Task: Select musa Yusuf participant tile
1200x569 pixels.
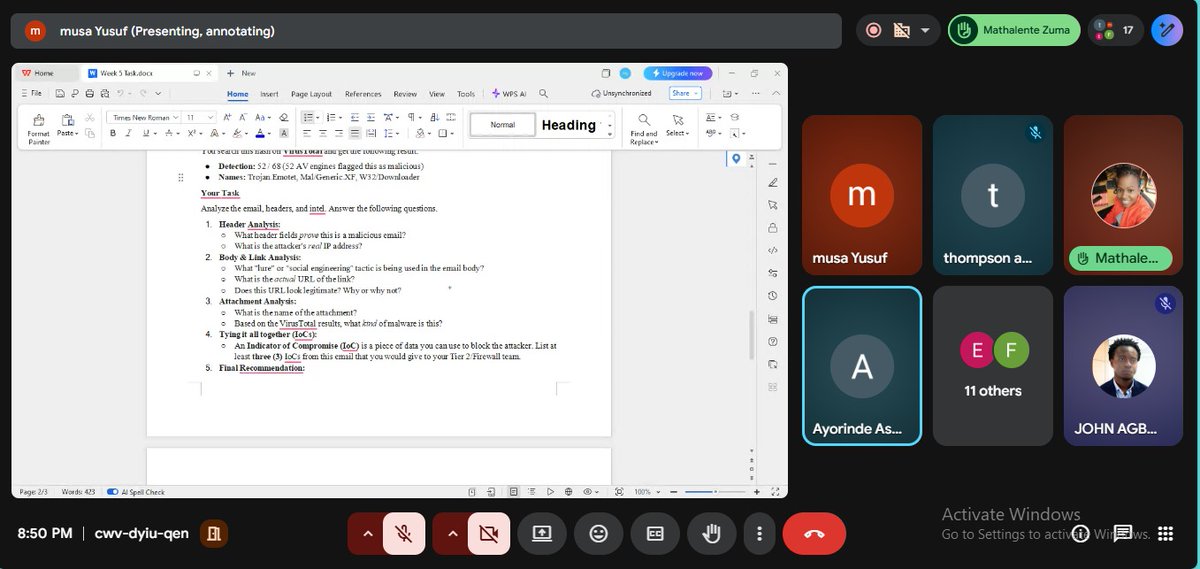Action: 862,195
